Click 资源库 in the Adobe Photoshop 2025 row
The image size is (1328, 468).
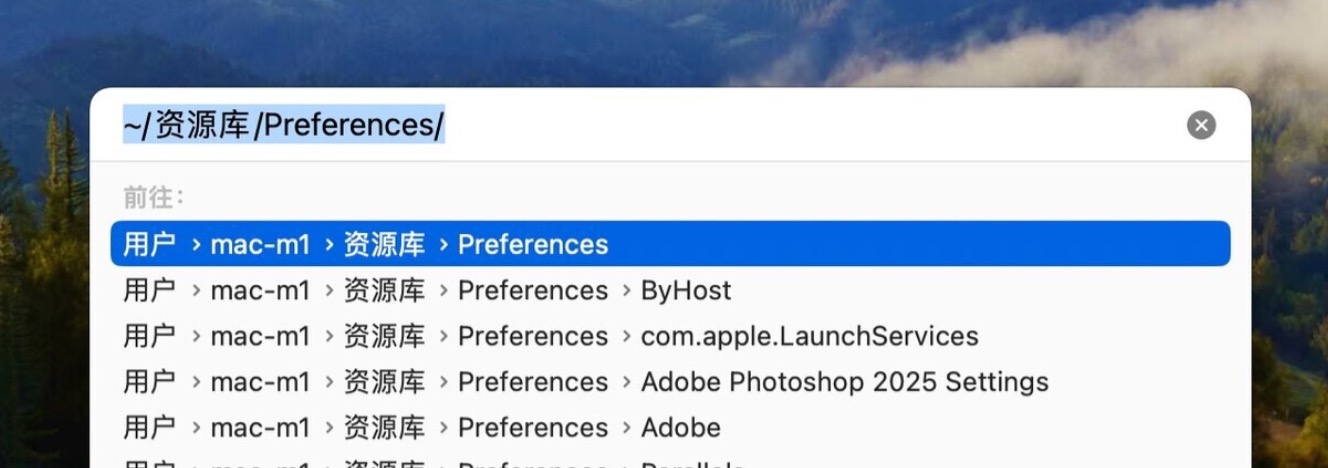pyautogui.click(x=384, y=382)
